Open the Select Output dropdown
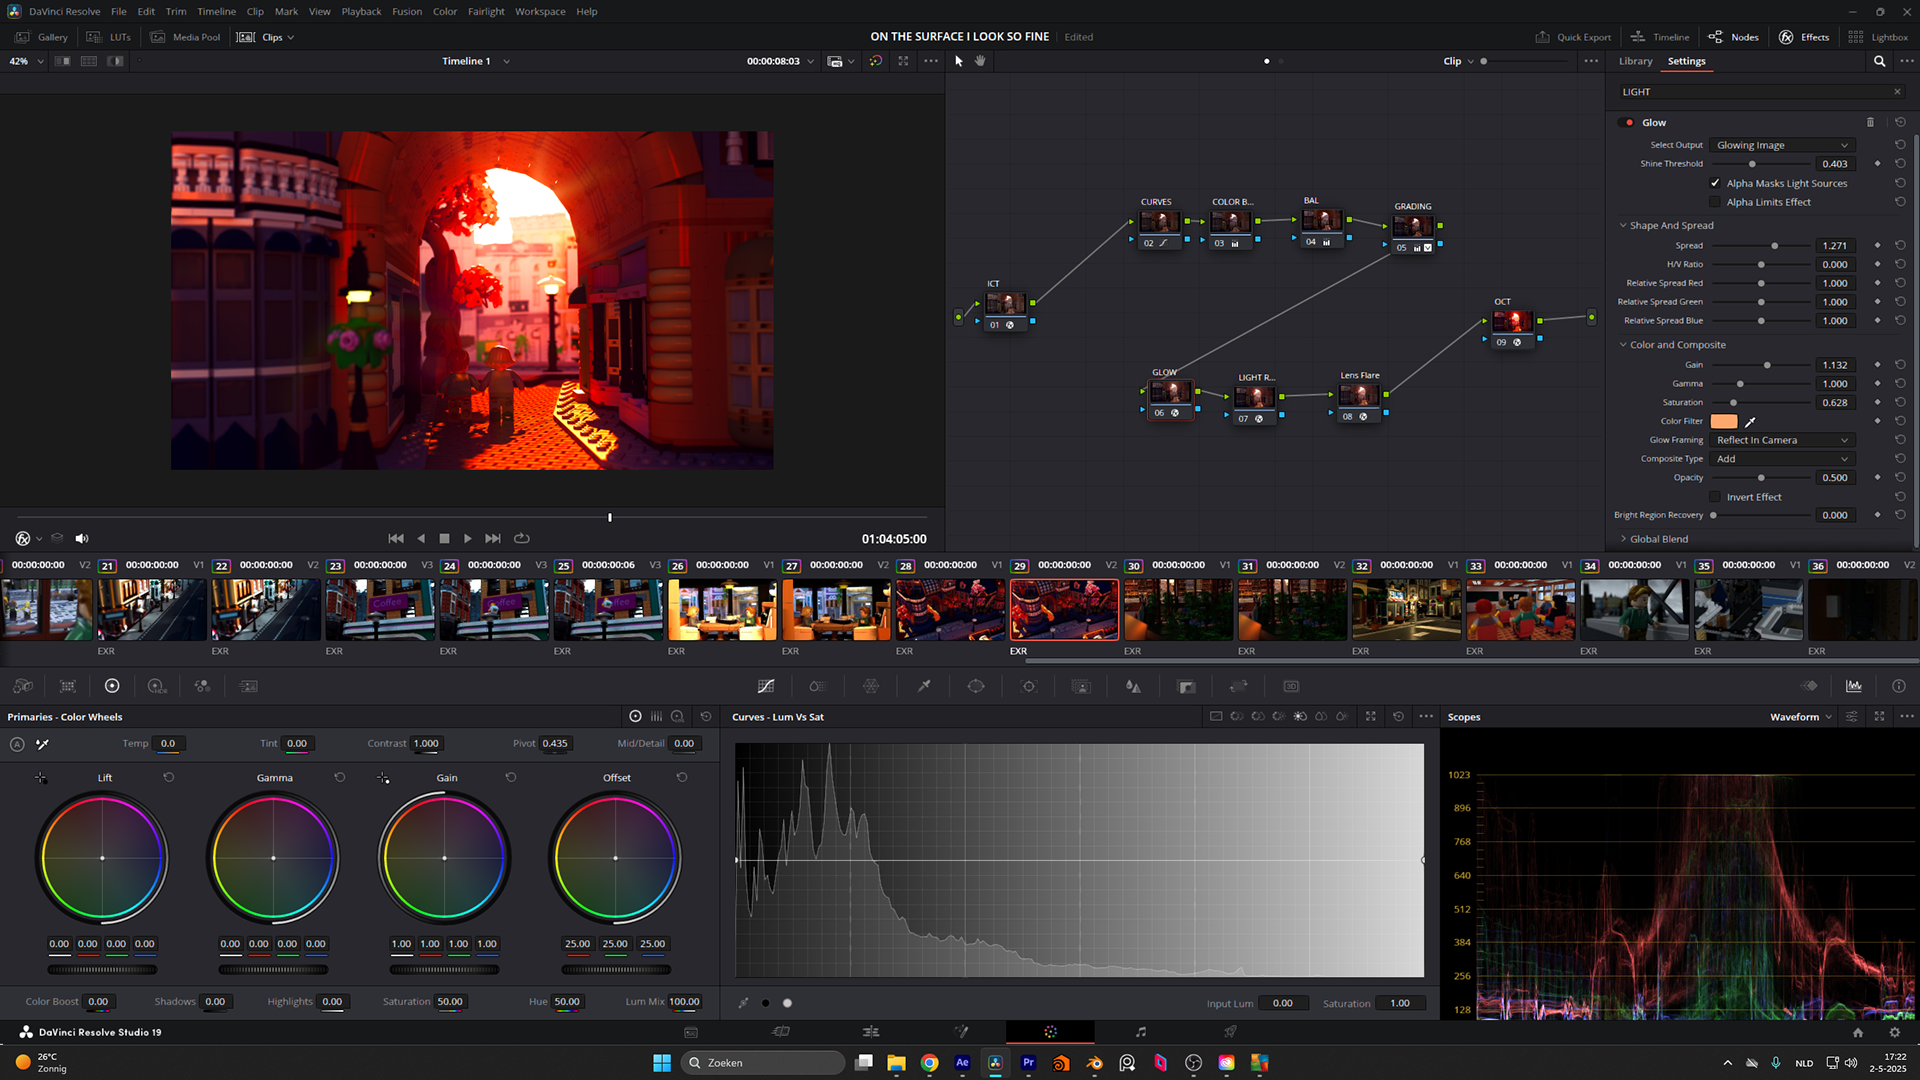Viewport: 1920px width, 1080px height. tap(1781, 145)
